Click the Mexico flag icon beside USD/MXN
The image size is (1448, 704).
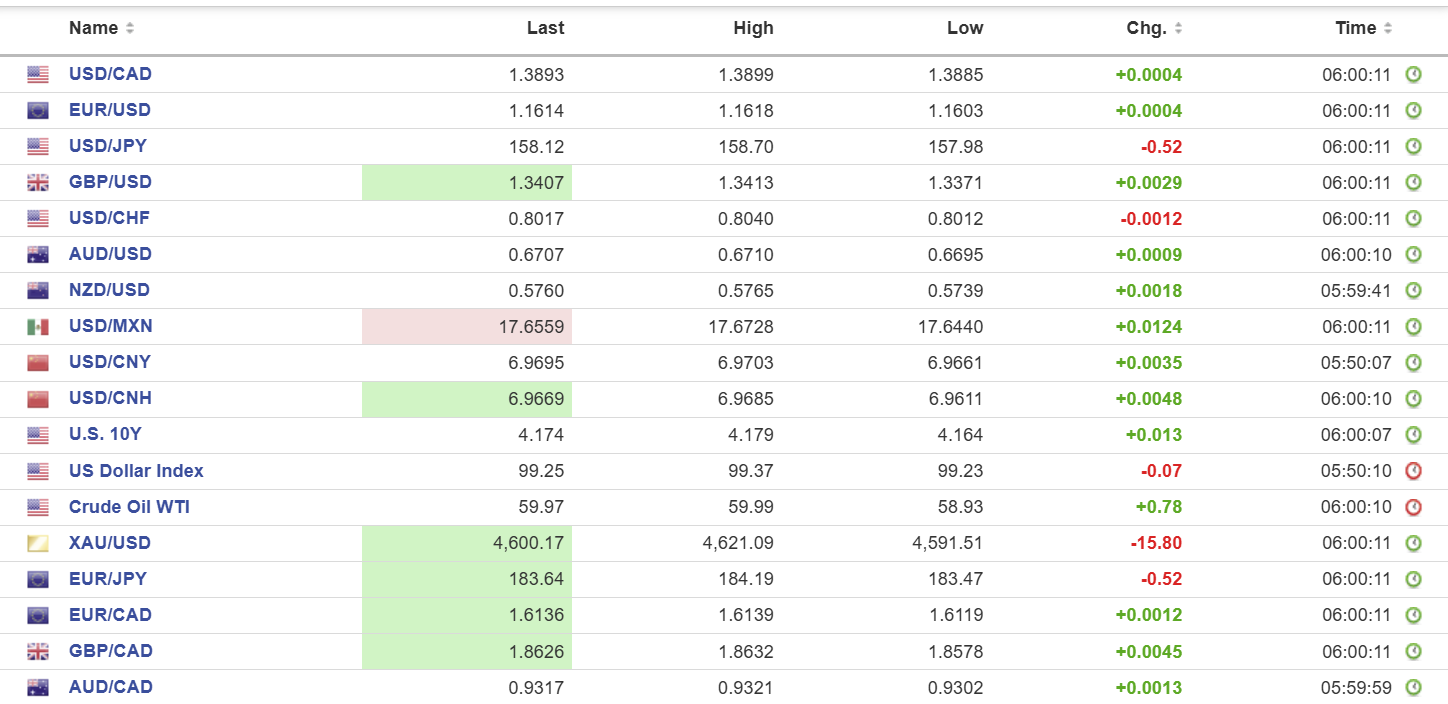(x=38, y=326)
